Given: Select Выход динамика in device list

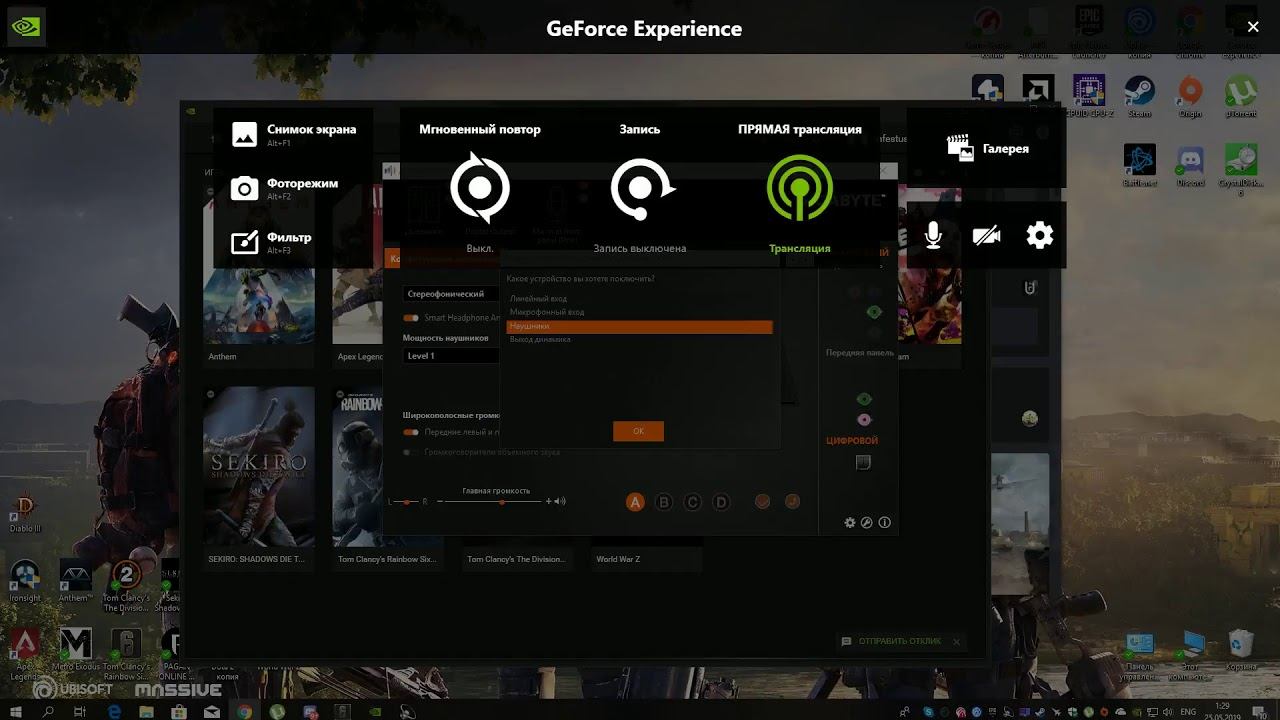Looking at the screenshot, I should (640, 339).
